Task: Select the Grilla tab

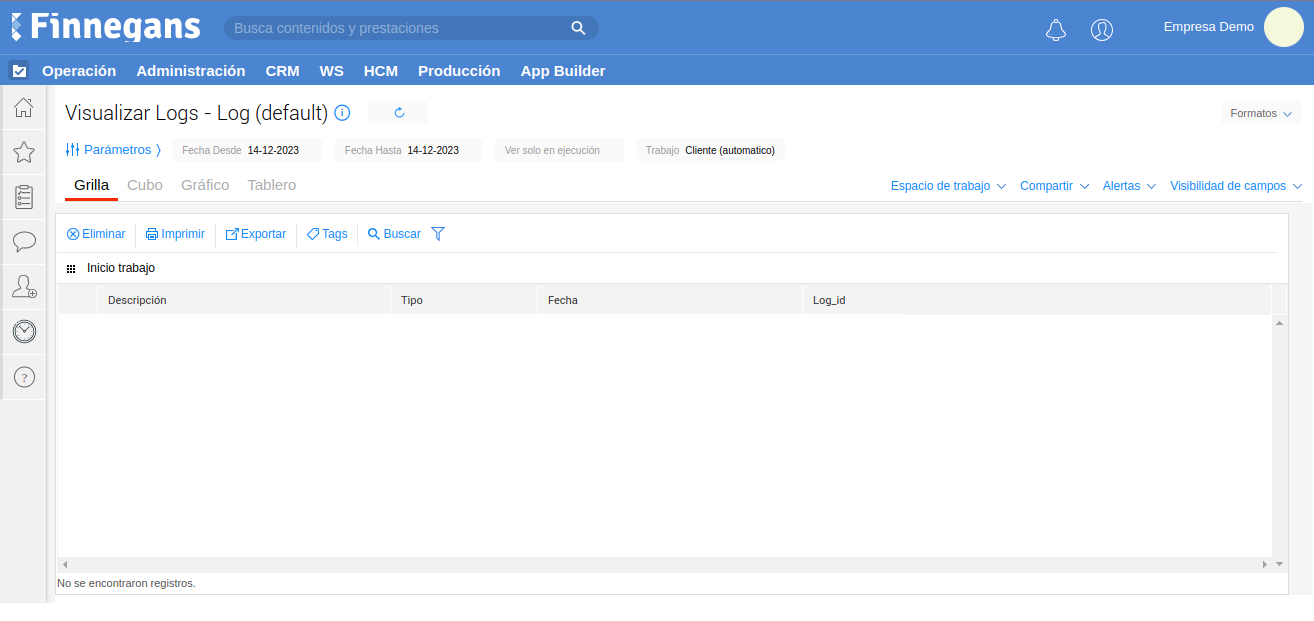Action: (92, 185)
